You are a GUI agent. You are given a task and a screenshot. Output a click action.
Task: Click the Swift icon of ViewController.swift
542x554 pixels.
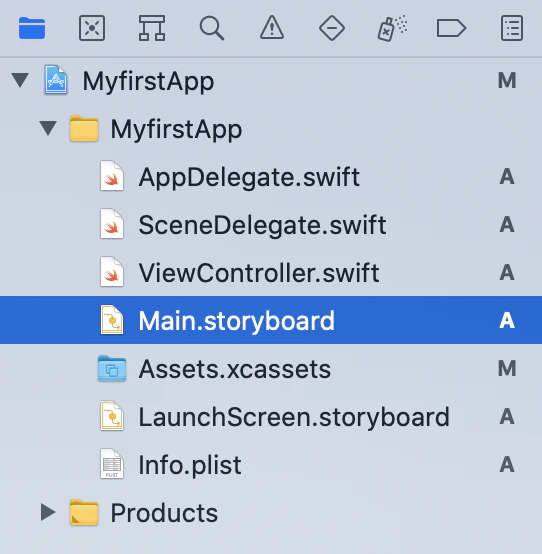click(x=112, y=272)
